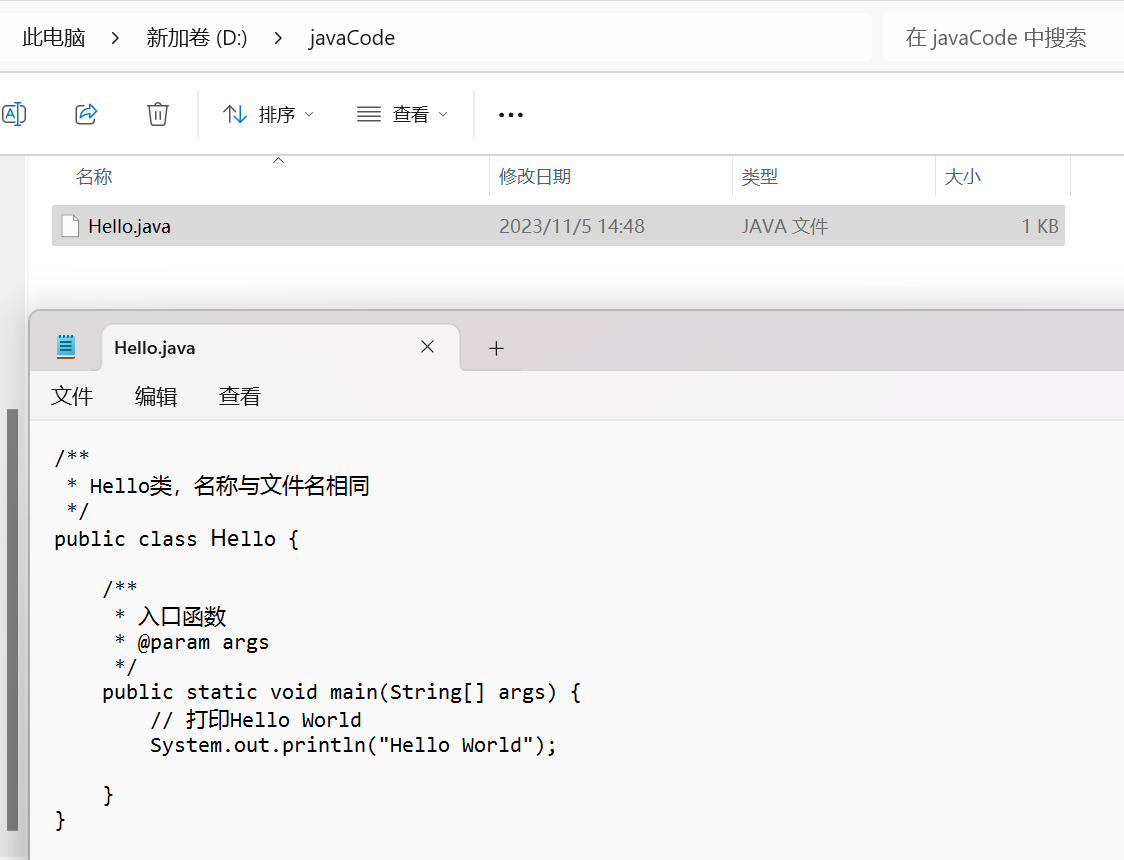Close the Hello.java Notepad tab
This screenshot has width=1124, height=860.
coord(427,347)
